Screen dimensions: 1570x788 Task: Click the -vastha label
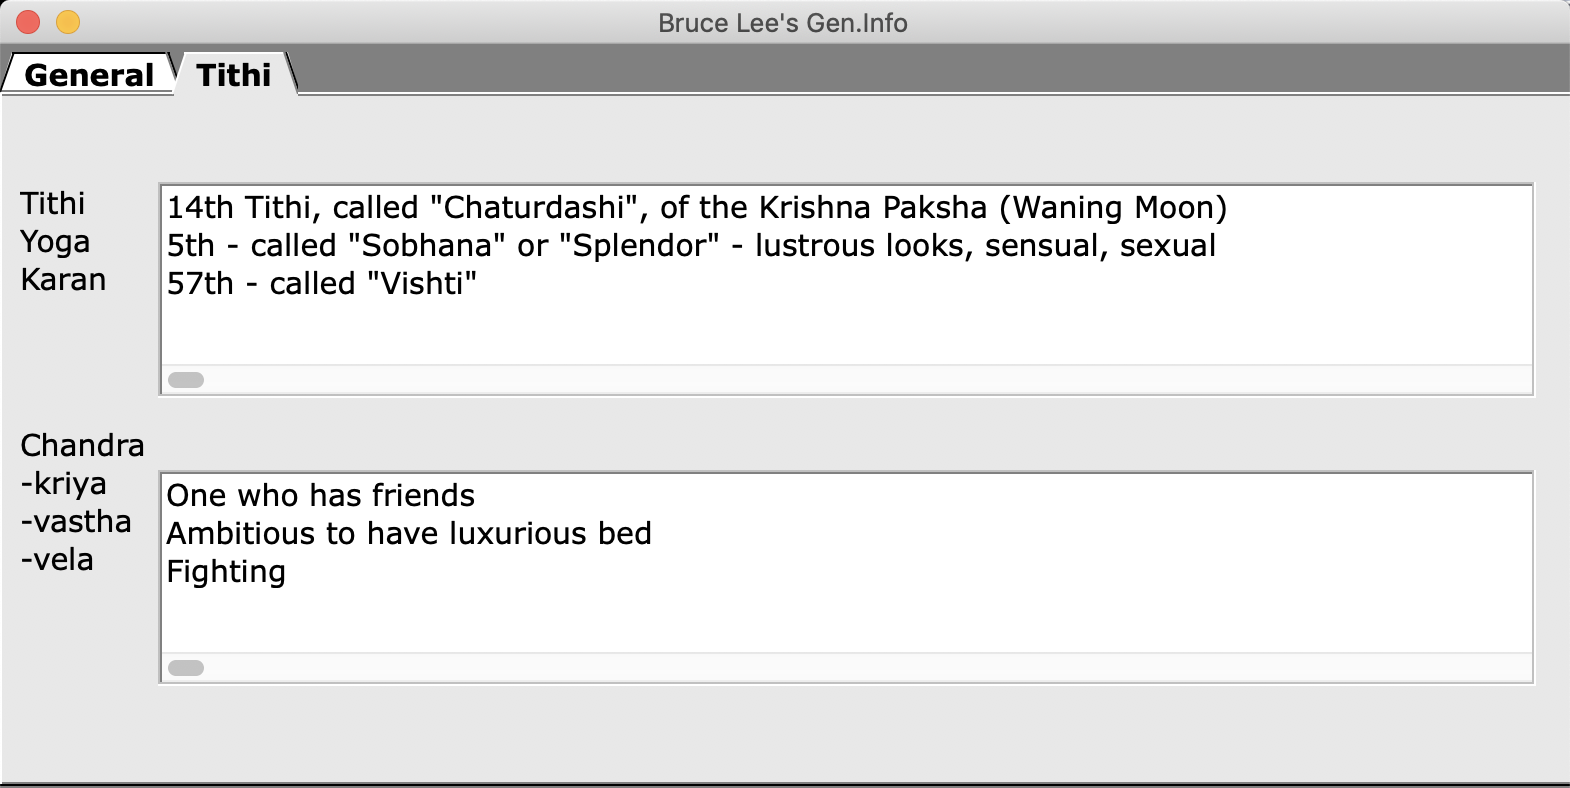click(x=76, y=522)
